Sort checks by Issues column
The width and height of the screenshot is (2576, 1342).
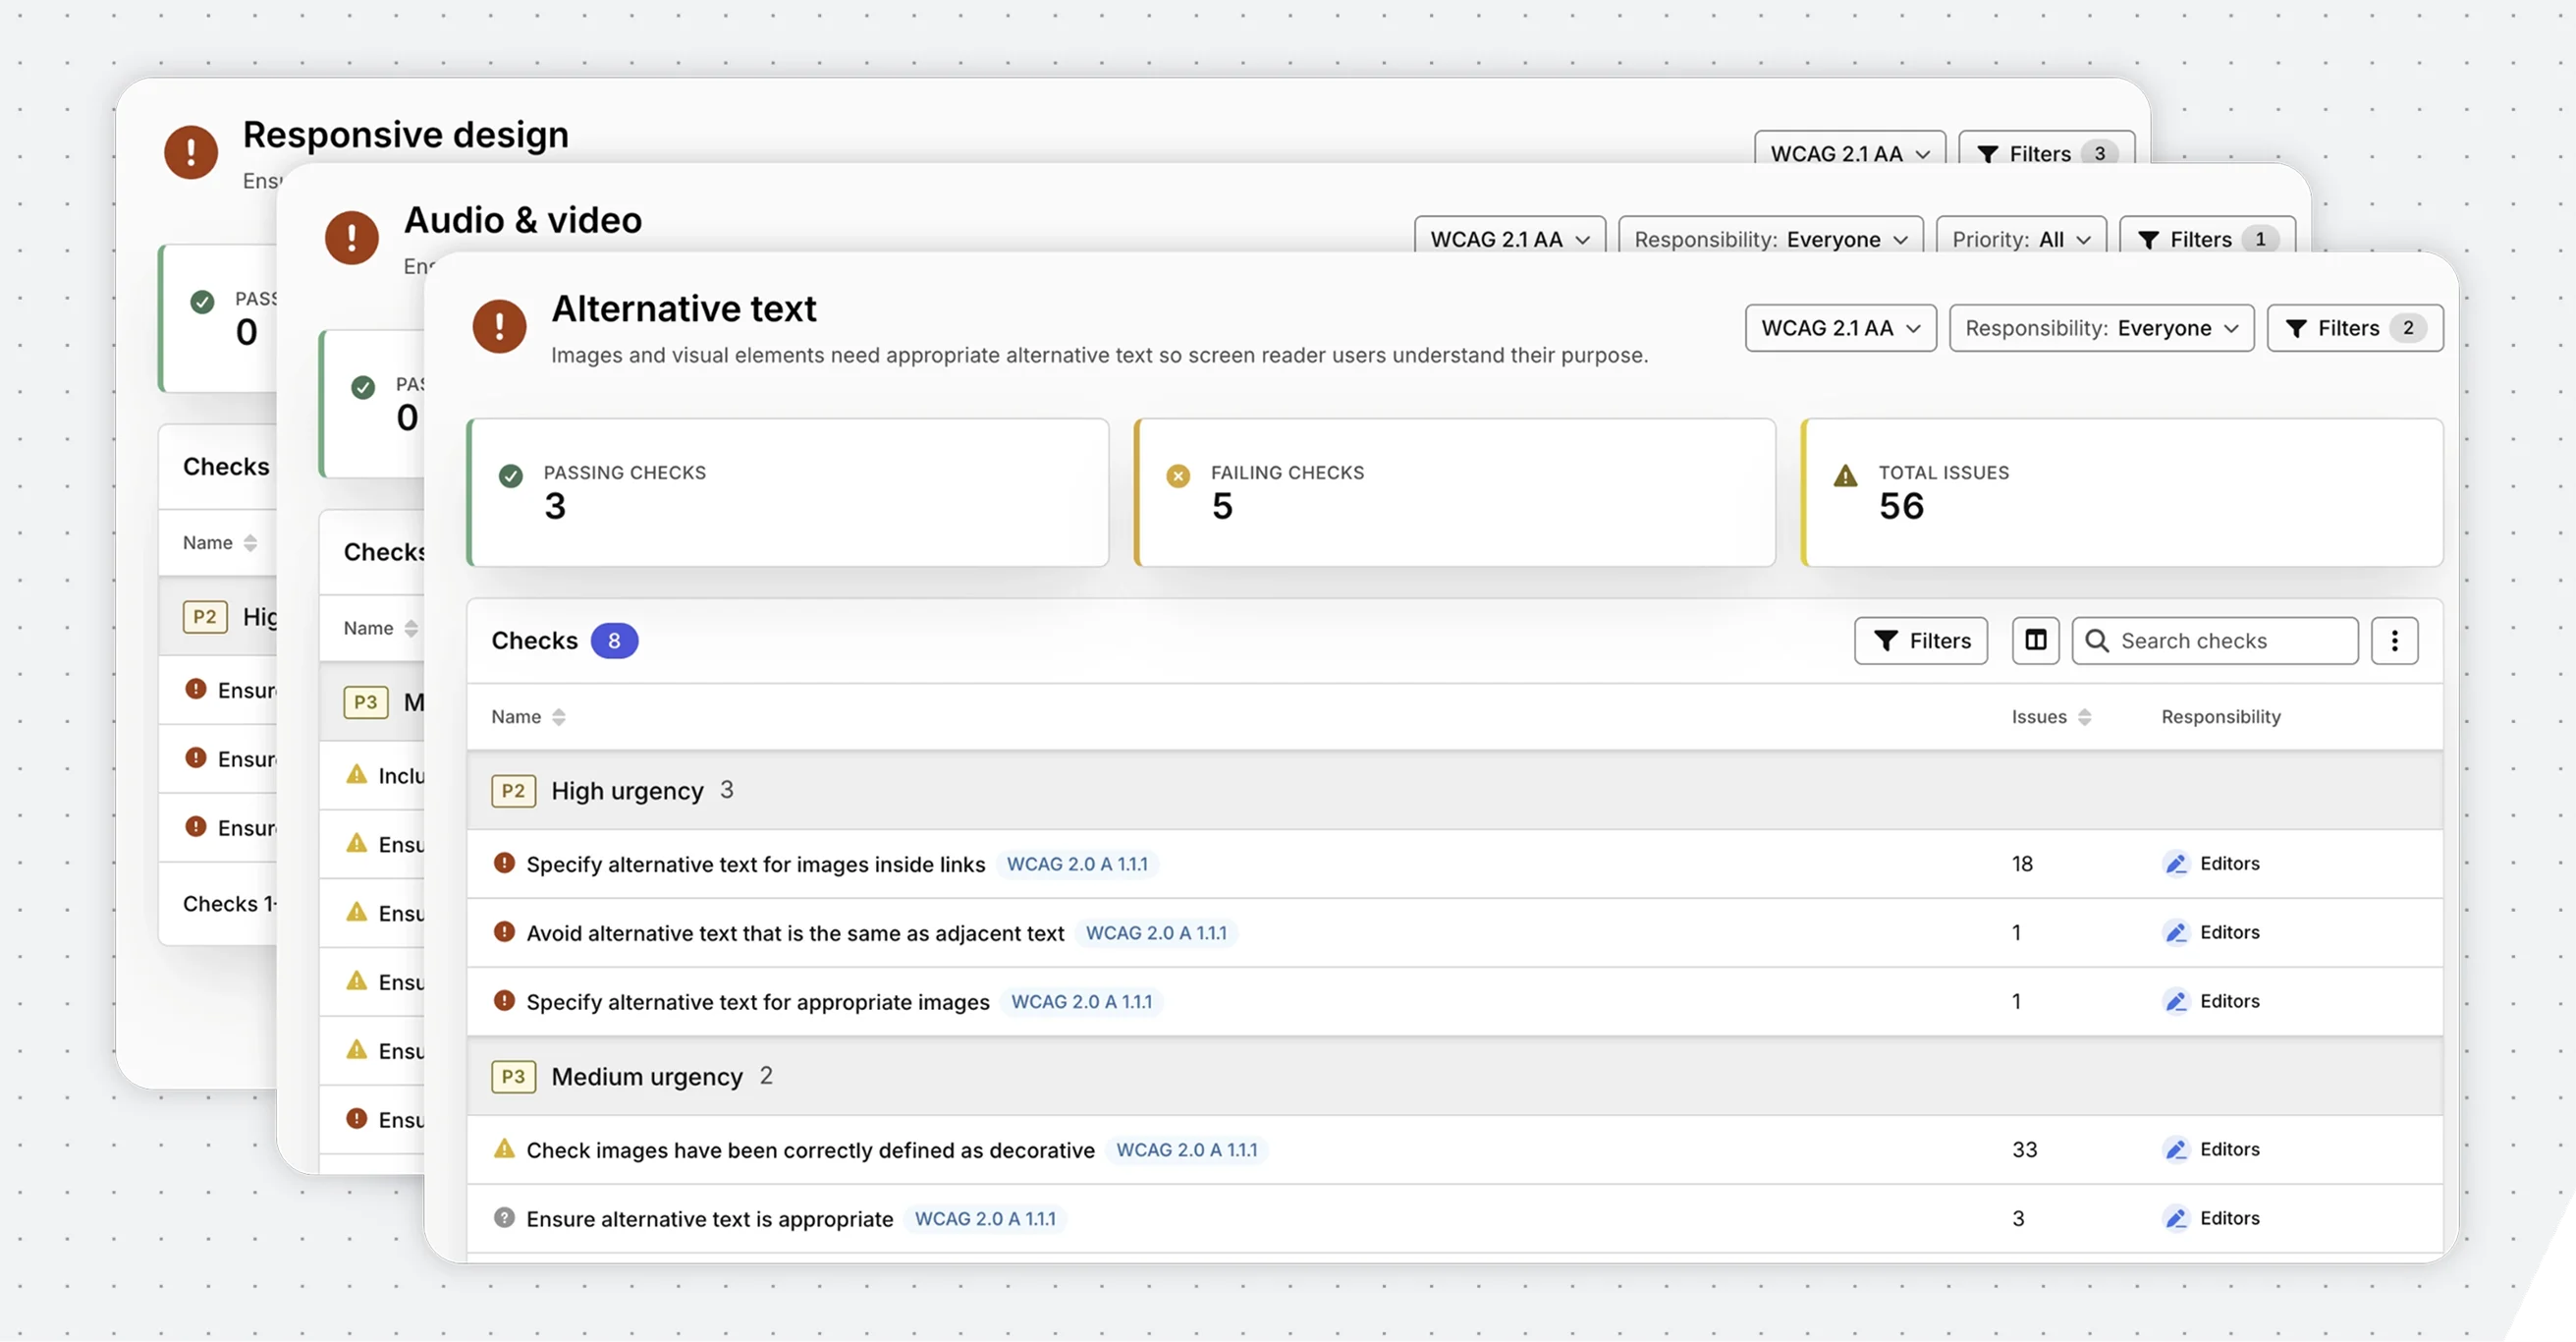pyautogui.click(x=2051, y=716)
